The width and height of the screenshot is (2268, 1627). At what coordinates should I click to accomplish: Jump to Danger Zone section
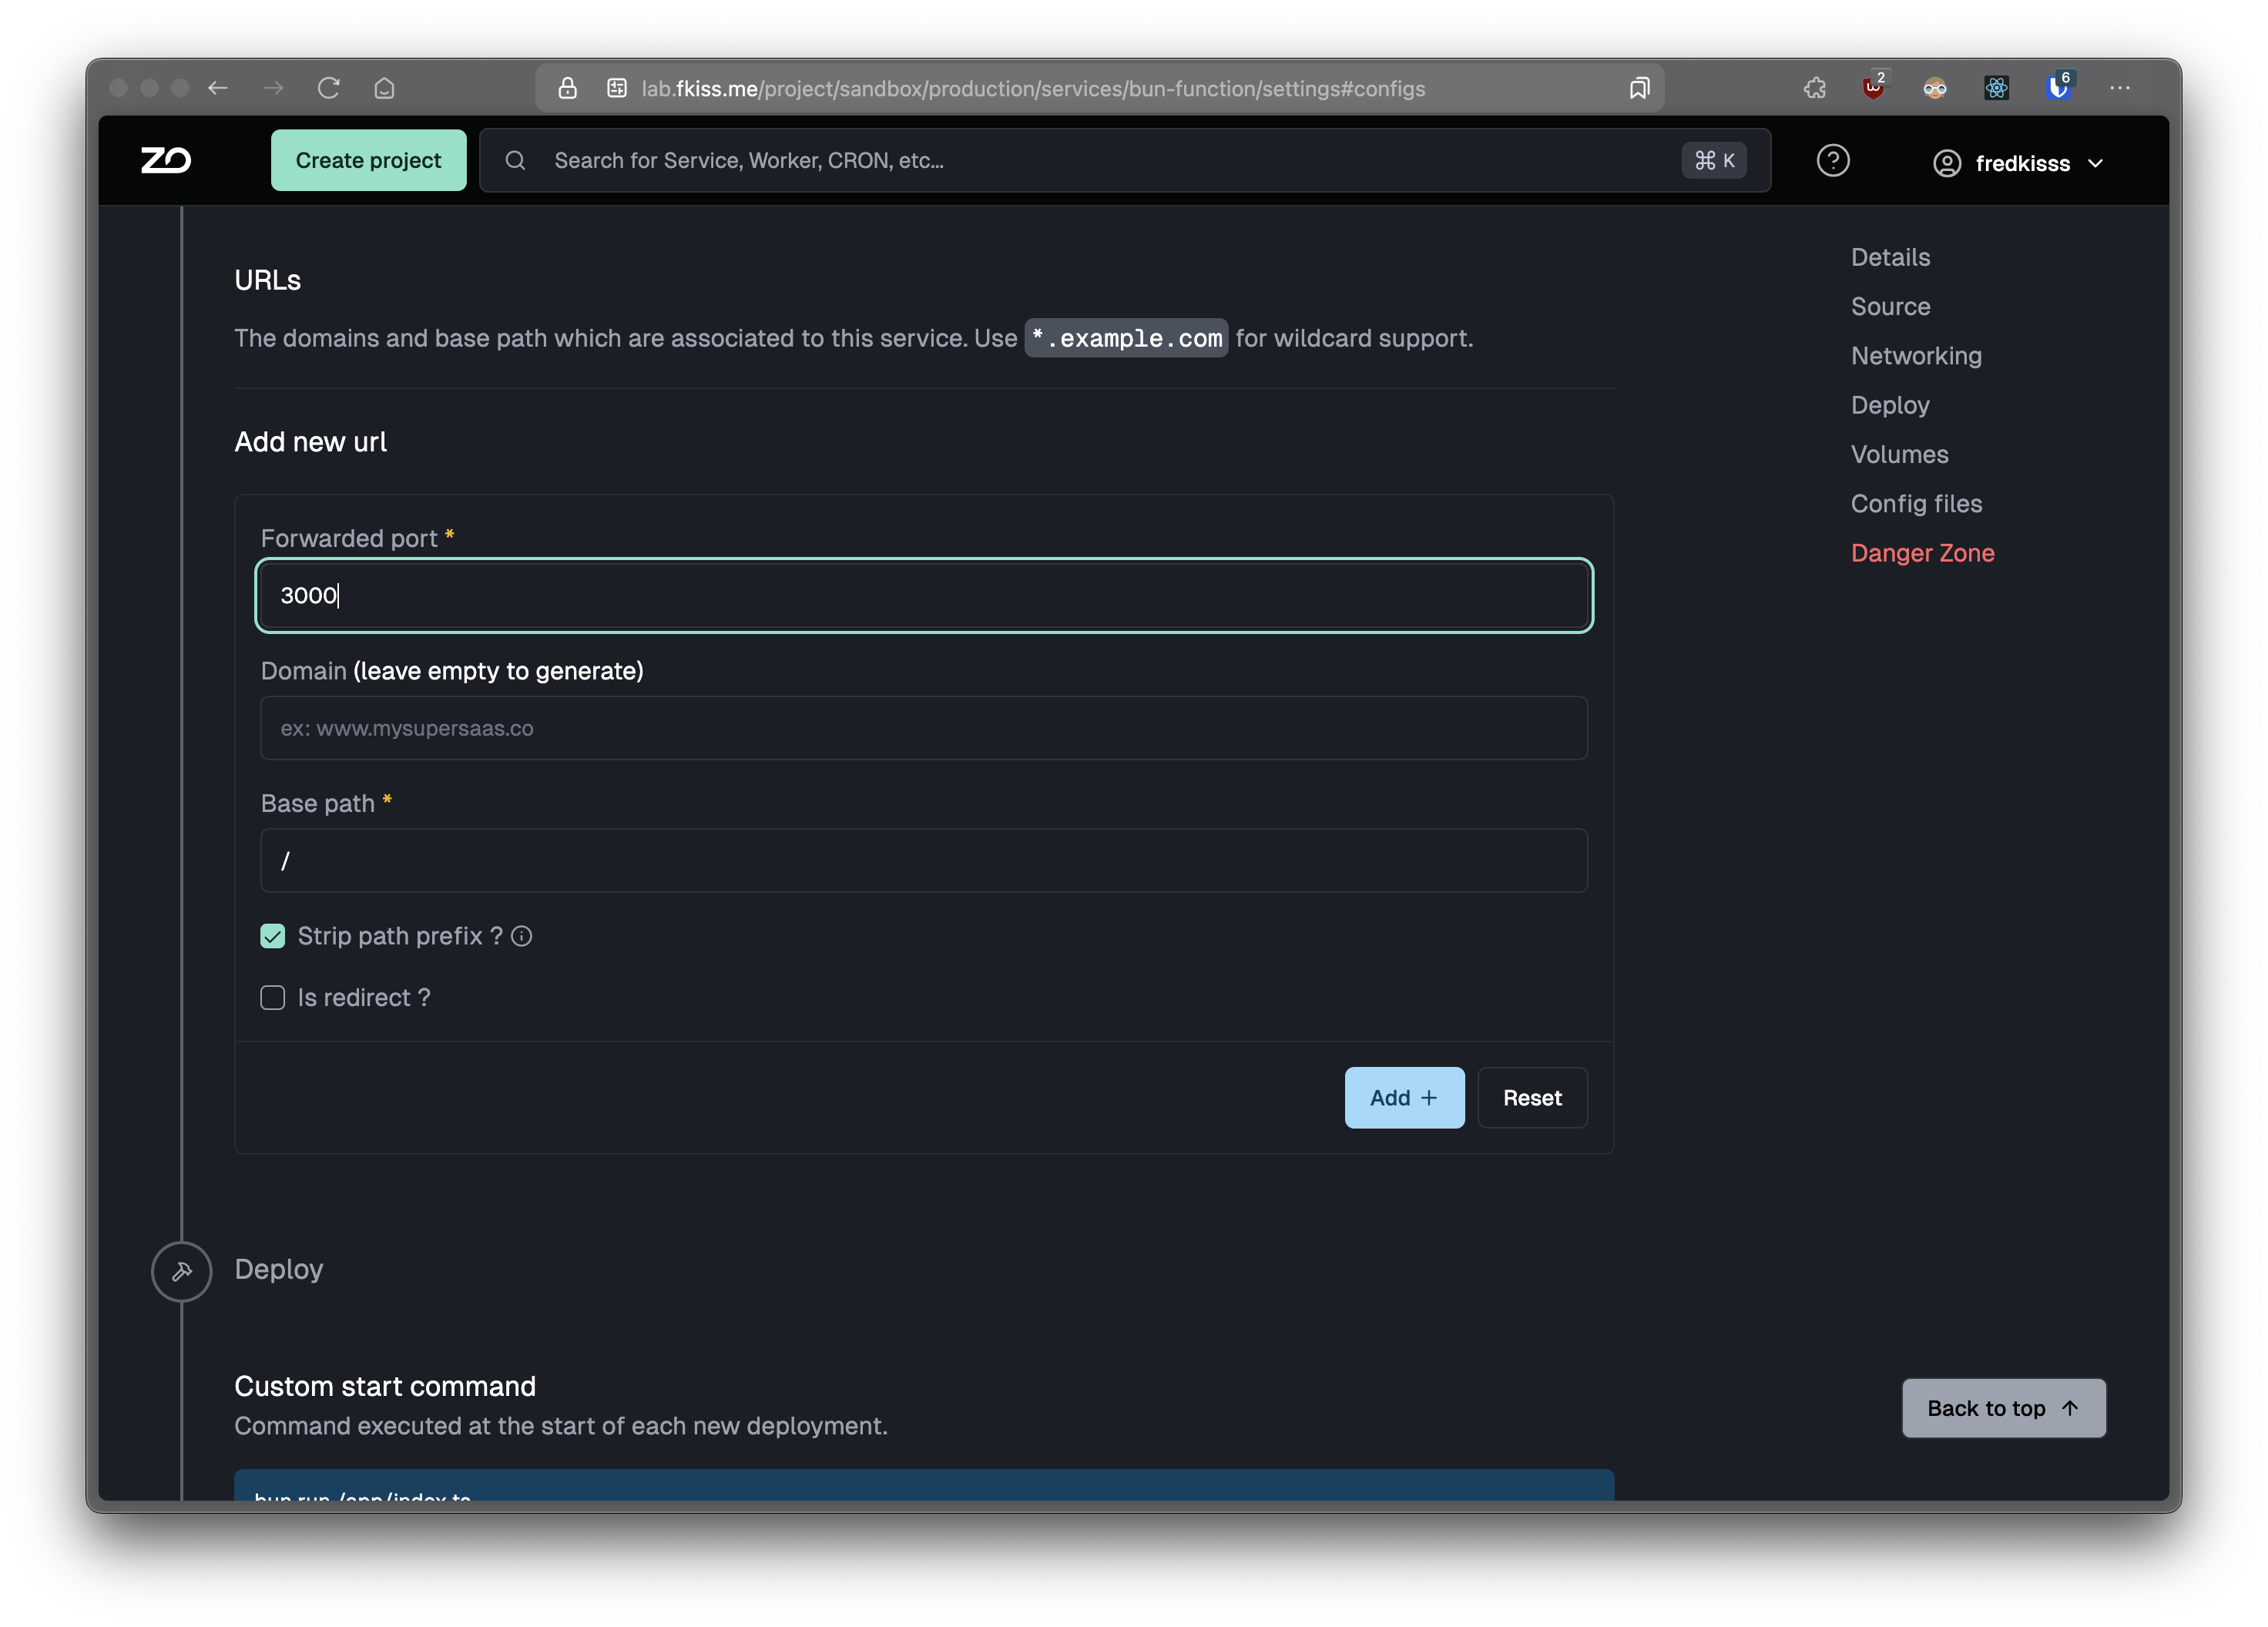tap(1922, 553)
